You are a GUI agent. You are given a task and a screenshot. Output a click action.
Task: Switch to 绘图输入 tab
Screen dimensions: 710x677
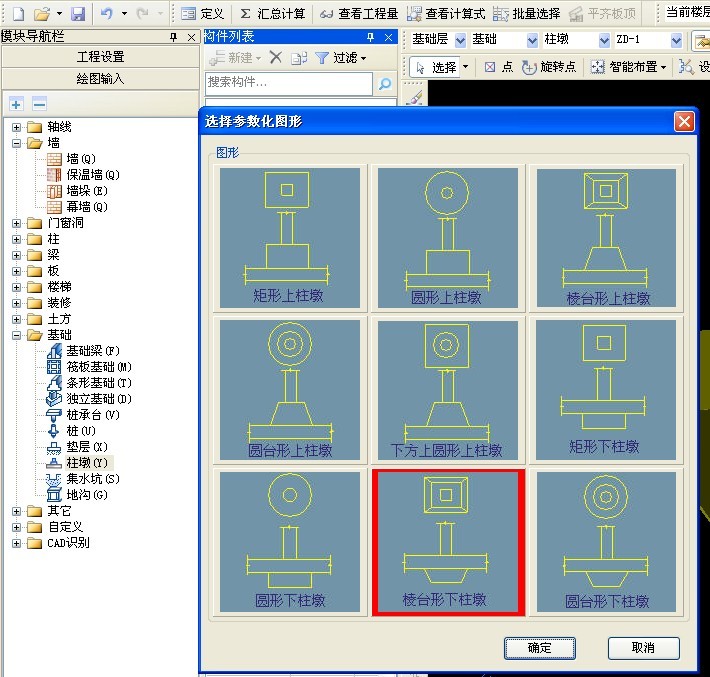[x=100, y=79]
